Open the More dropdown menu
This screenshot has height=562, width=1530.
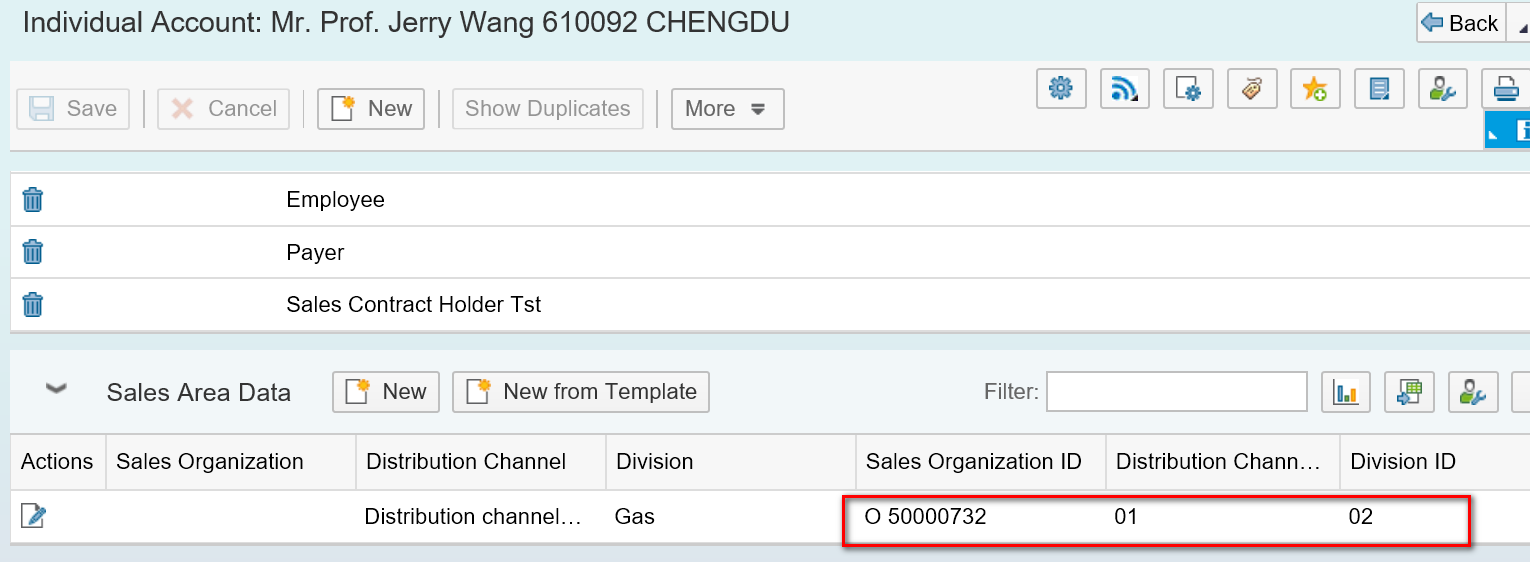click(727, 109)
